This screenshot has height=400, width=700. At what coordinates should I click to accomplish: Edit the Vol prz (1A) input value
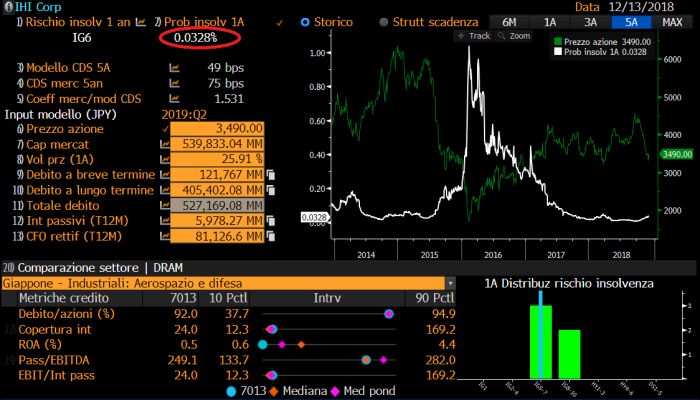216,160
